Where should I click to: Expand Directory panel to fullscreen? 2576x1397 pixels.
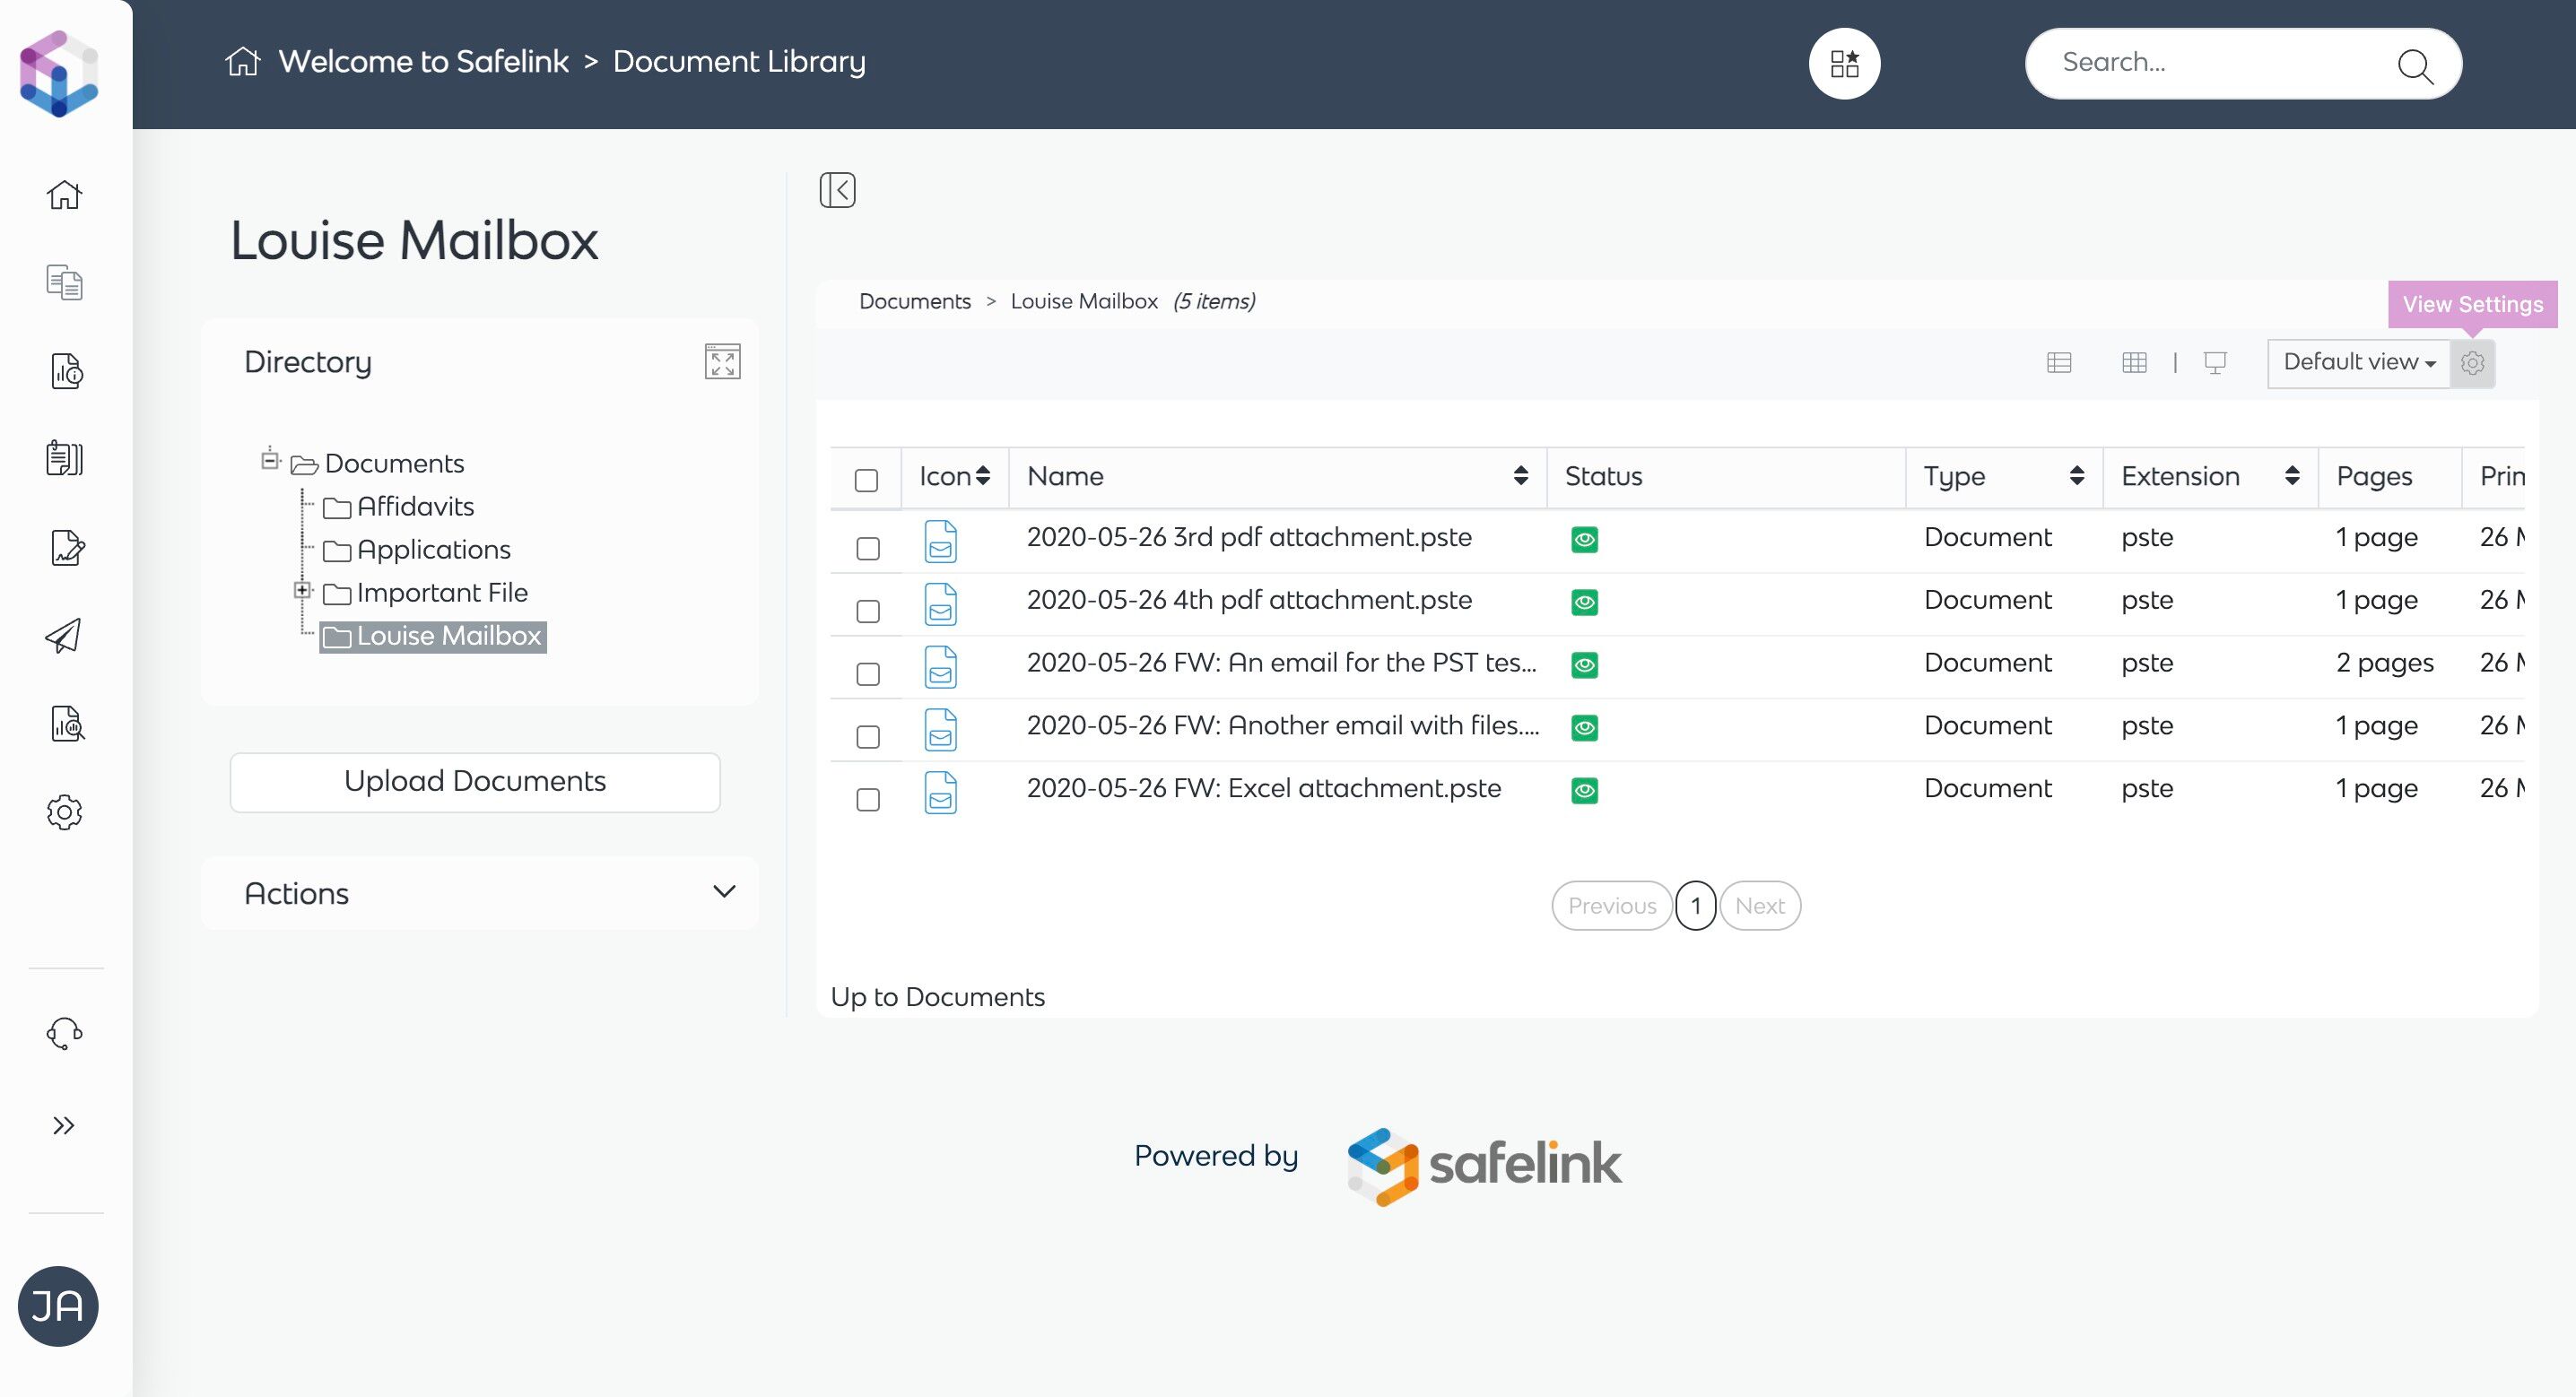coord(722,362)
